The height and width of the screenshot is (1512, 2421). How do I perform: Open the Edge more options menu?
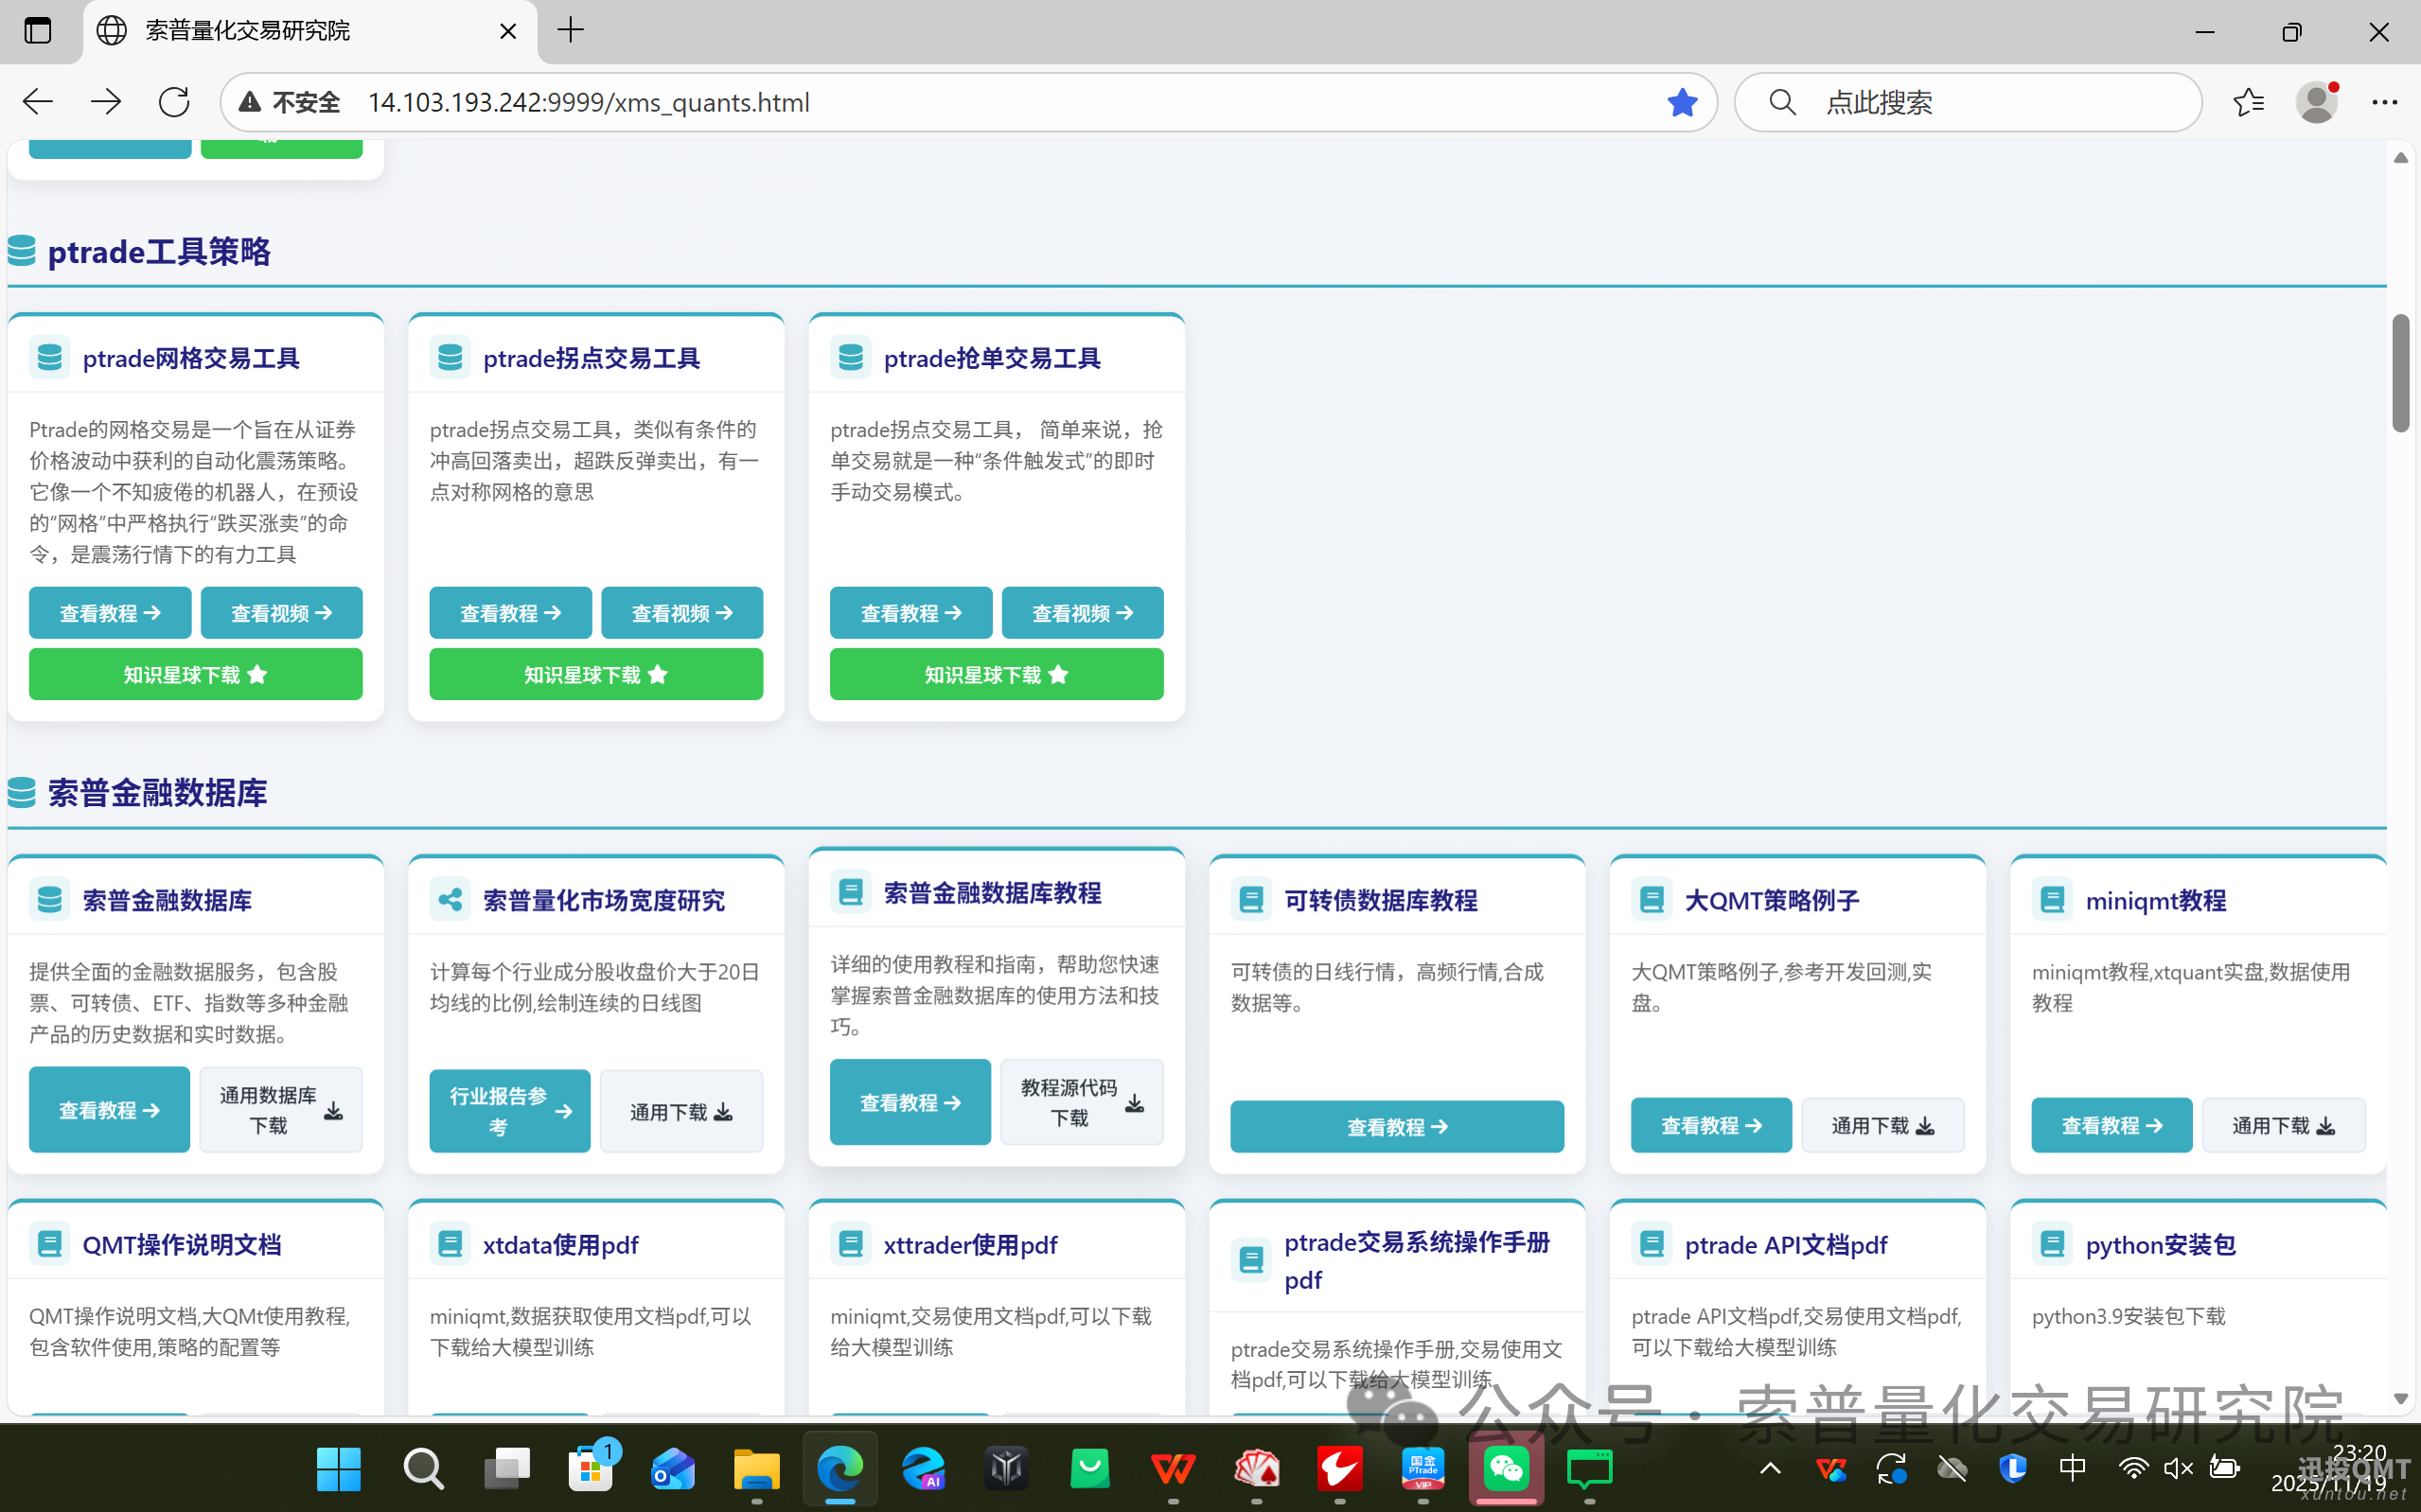(2388, 101)
